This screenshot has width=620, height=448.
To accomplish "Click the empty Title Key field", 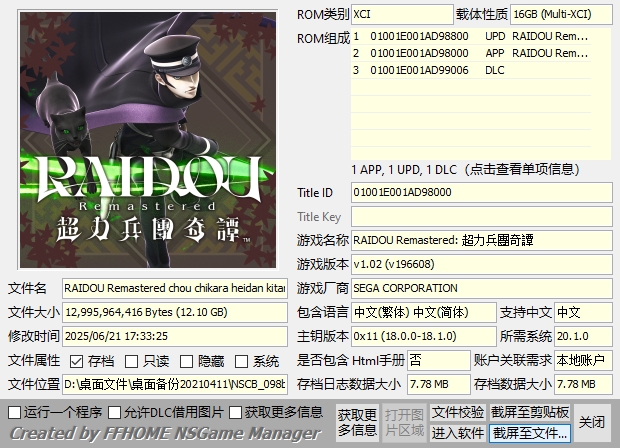I will click(482, 217).
